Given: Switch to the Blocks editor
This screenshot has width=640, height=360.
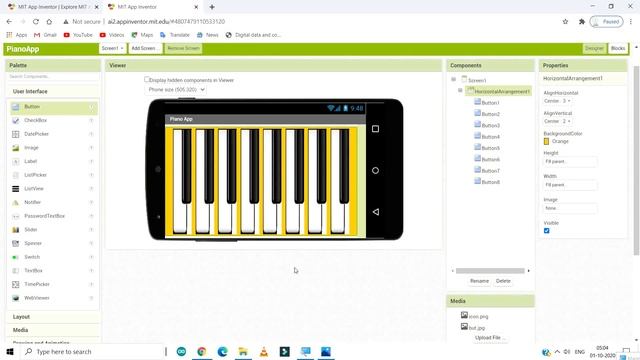Looking at the screenshot, I should click(618, 48).
